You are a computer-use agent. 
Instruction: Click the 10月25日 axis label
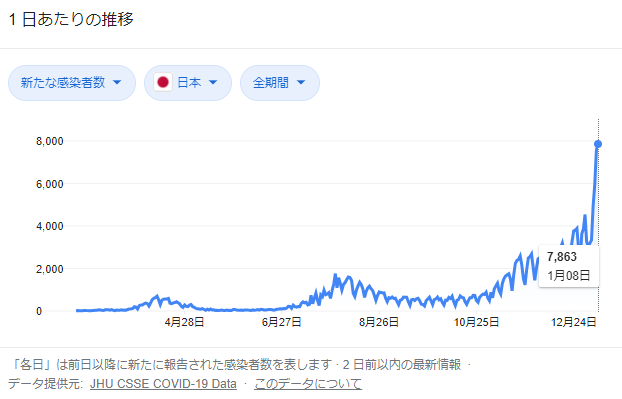pos(476,322)
